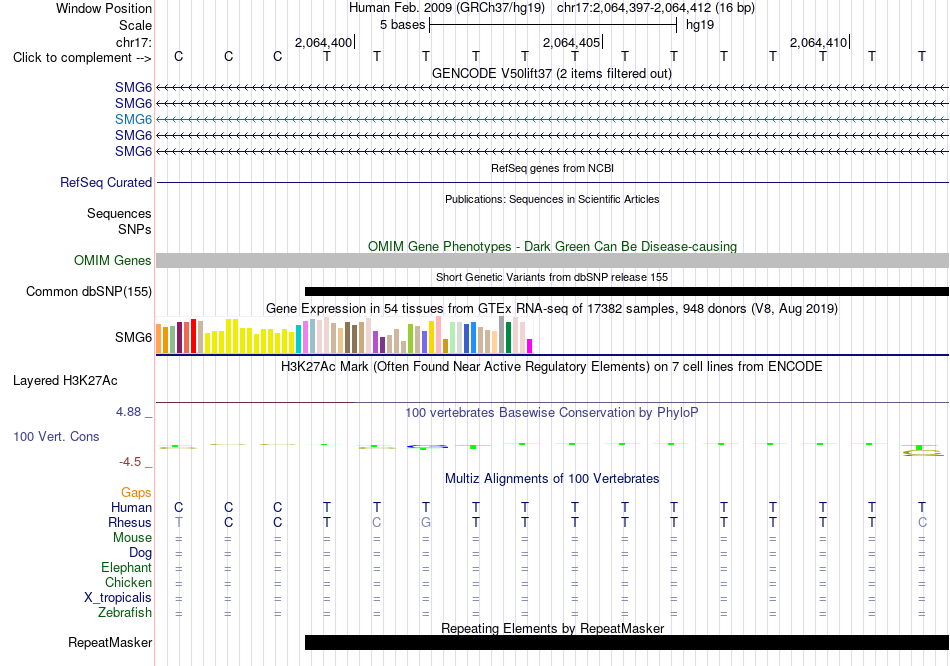This screenshot has width=950, height=666.
Task: Click the 'chr17:' ruler label
Action: coord(134,42)
